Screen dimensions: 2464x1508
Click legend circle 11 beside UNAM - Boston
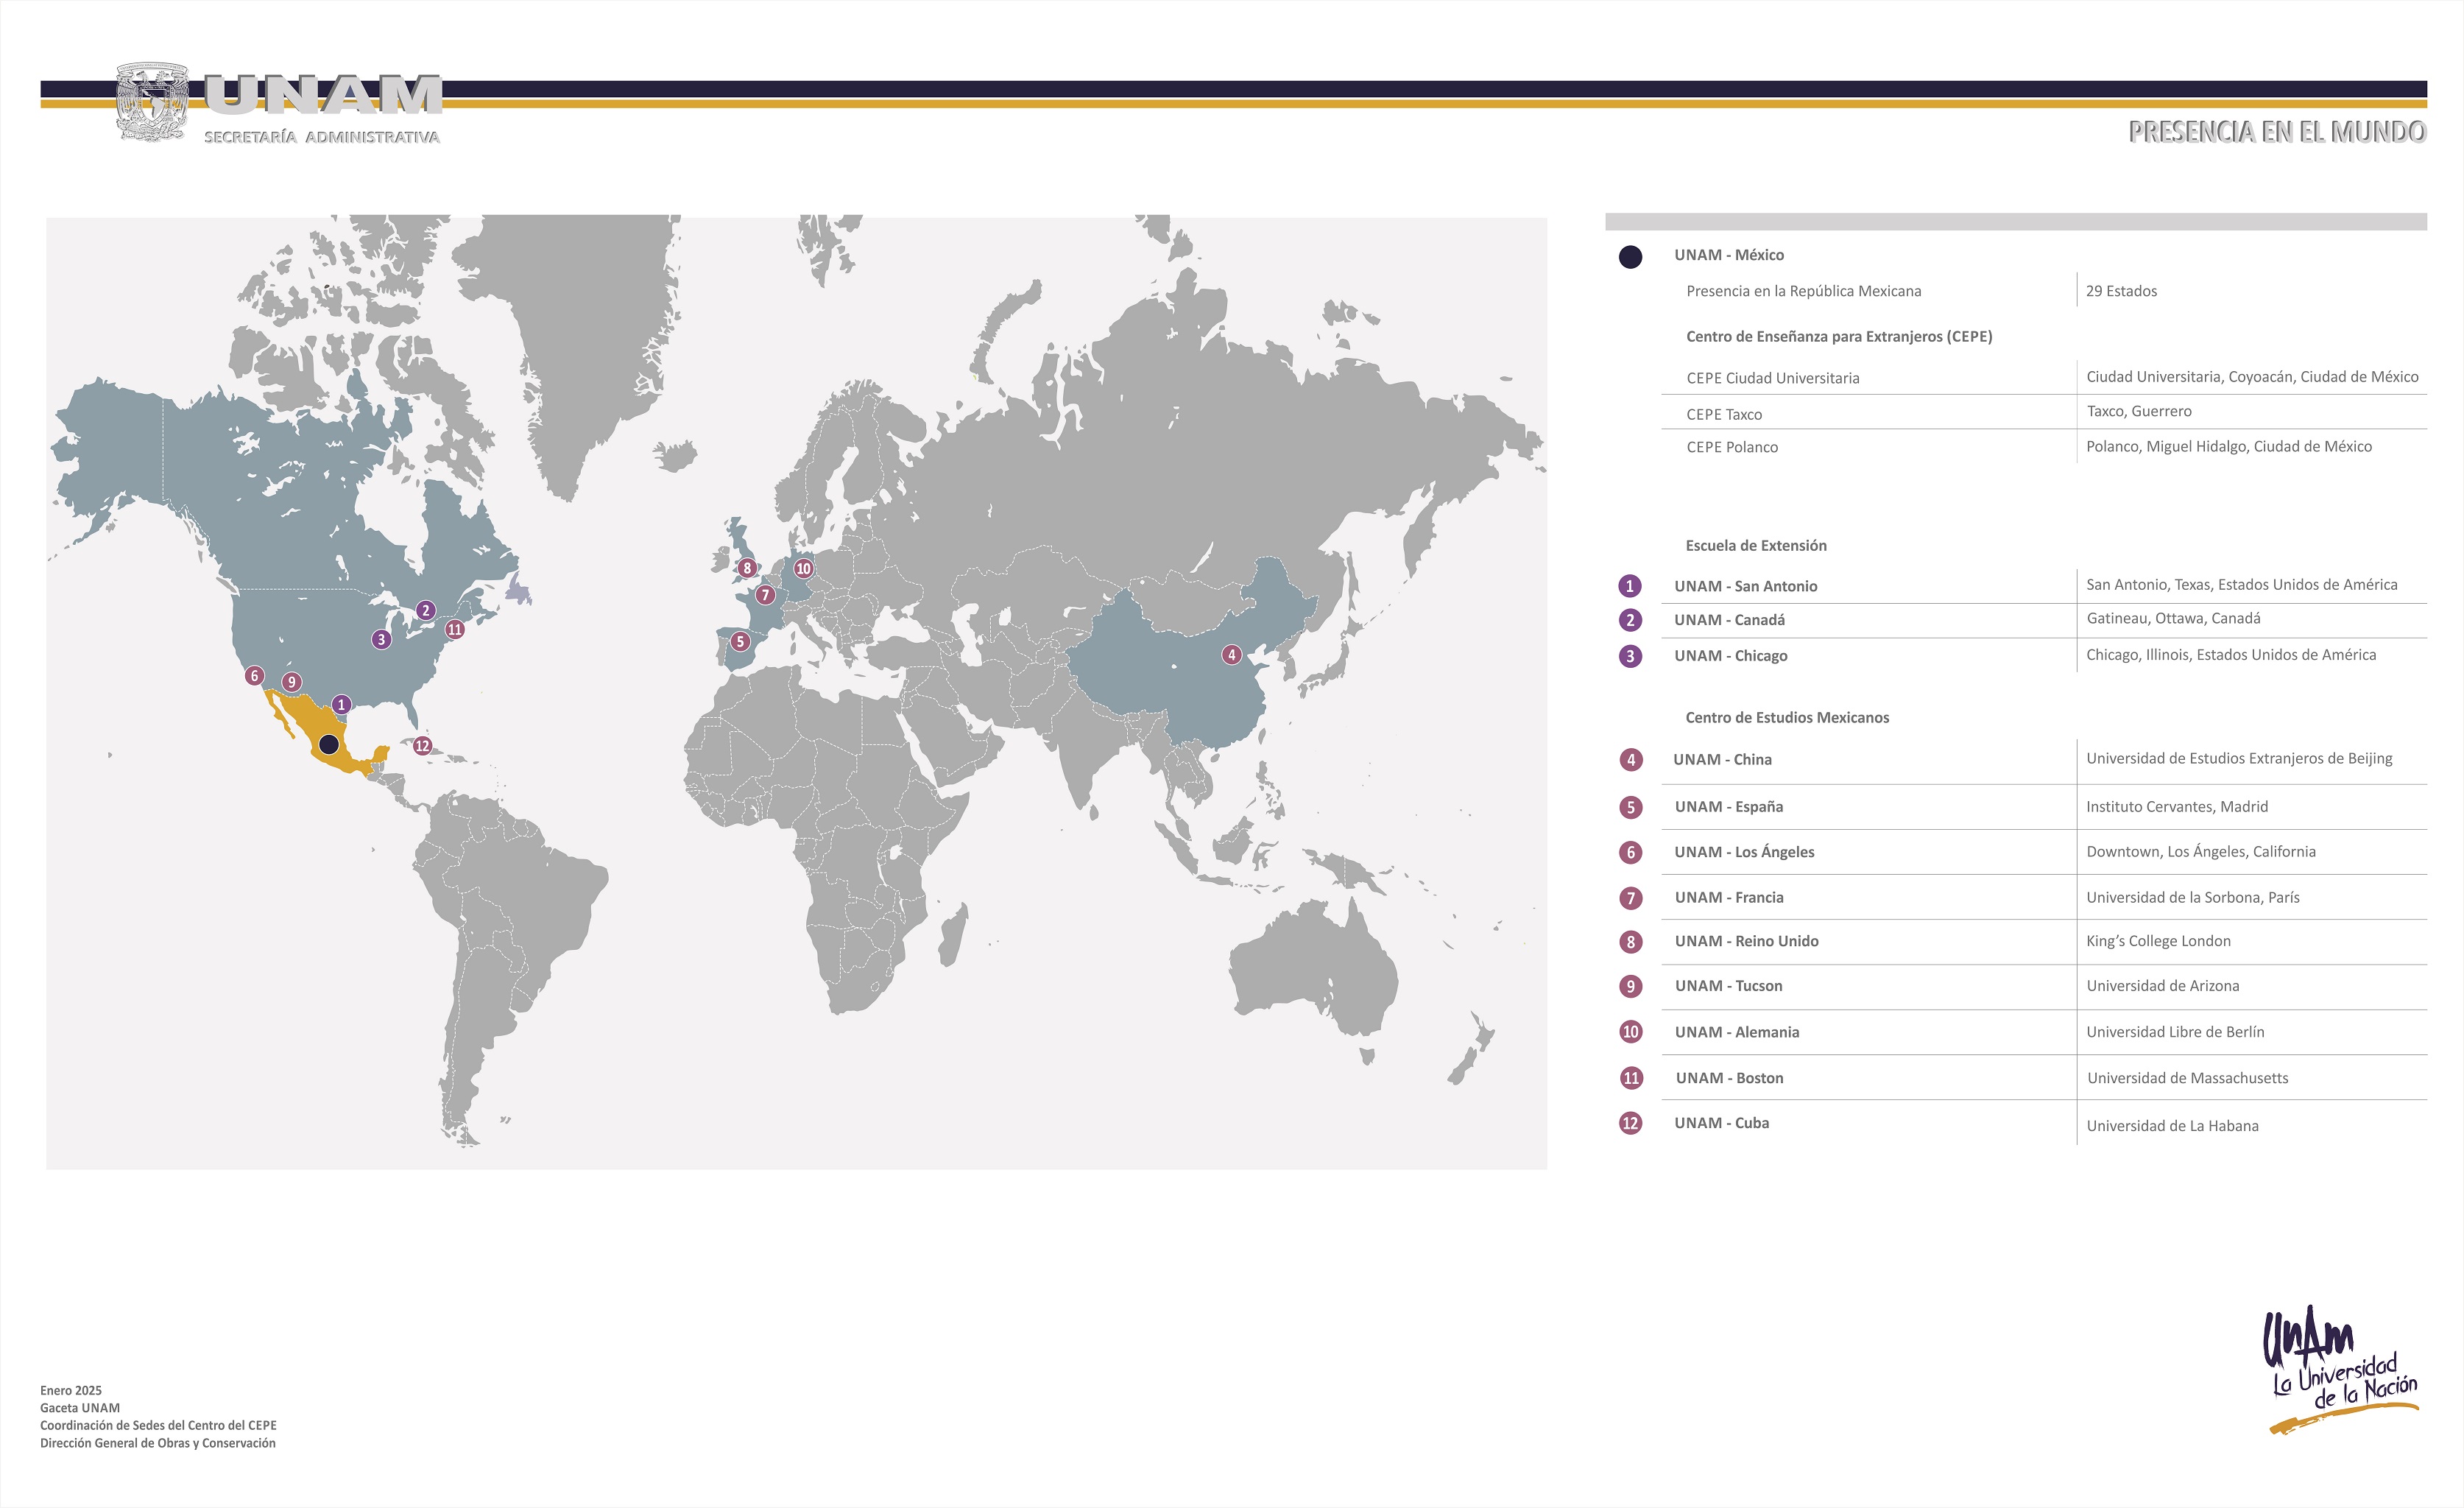click(x=1632, y=1078)
